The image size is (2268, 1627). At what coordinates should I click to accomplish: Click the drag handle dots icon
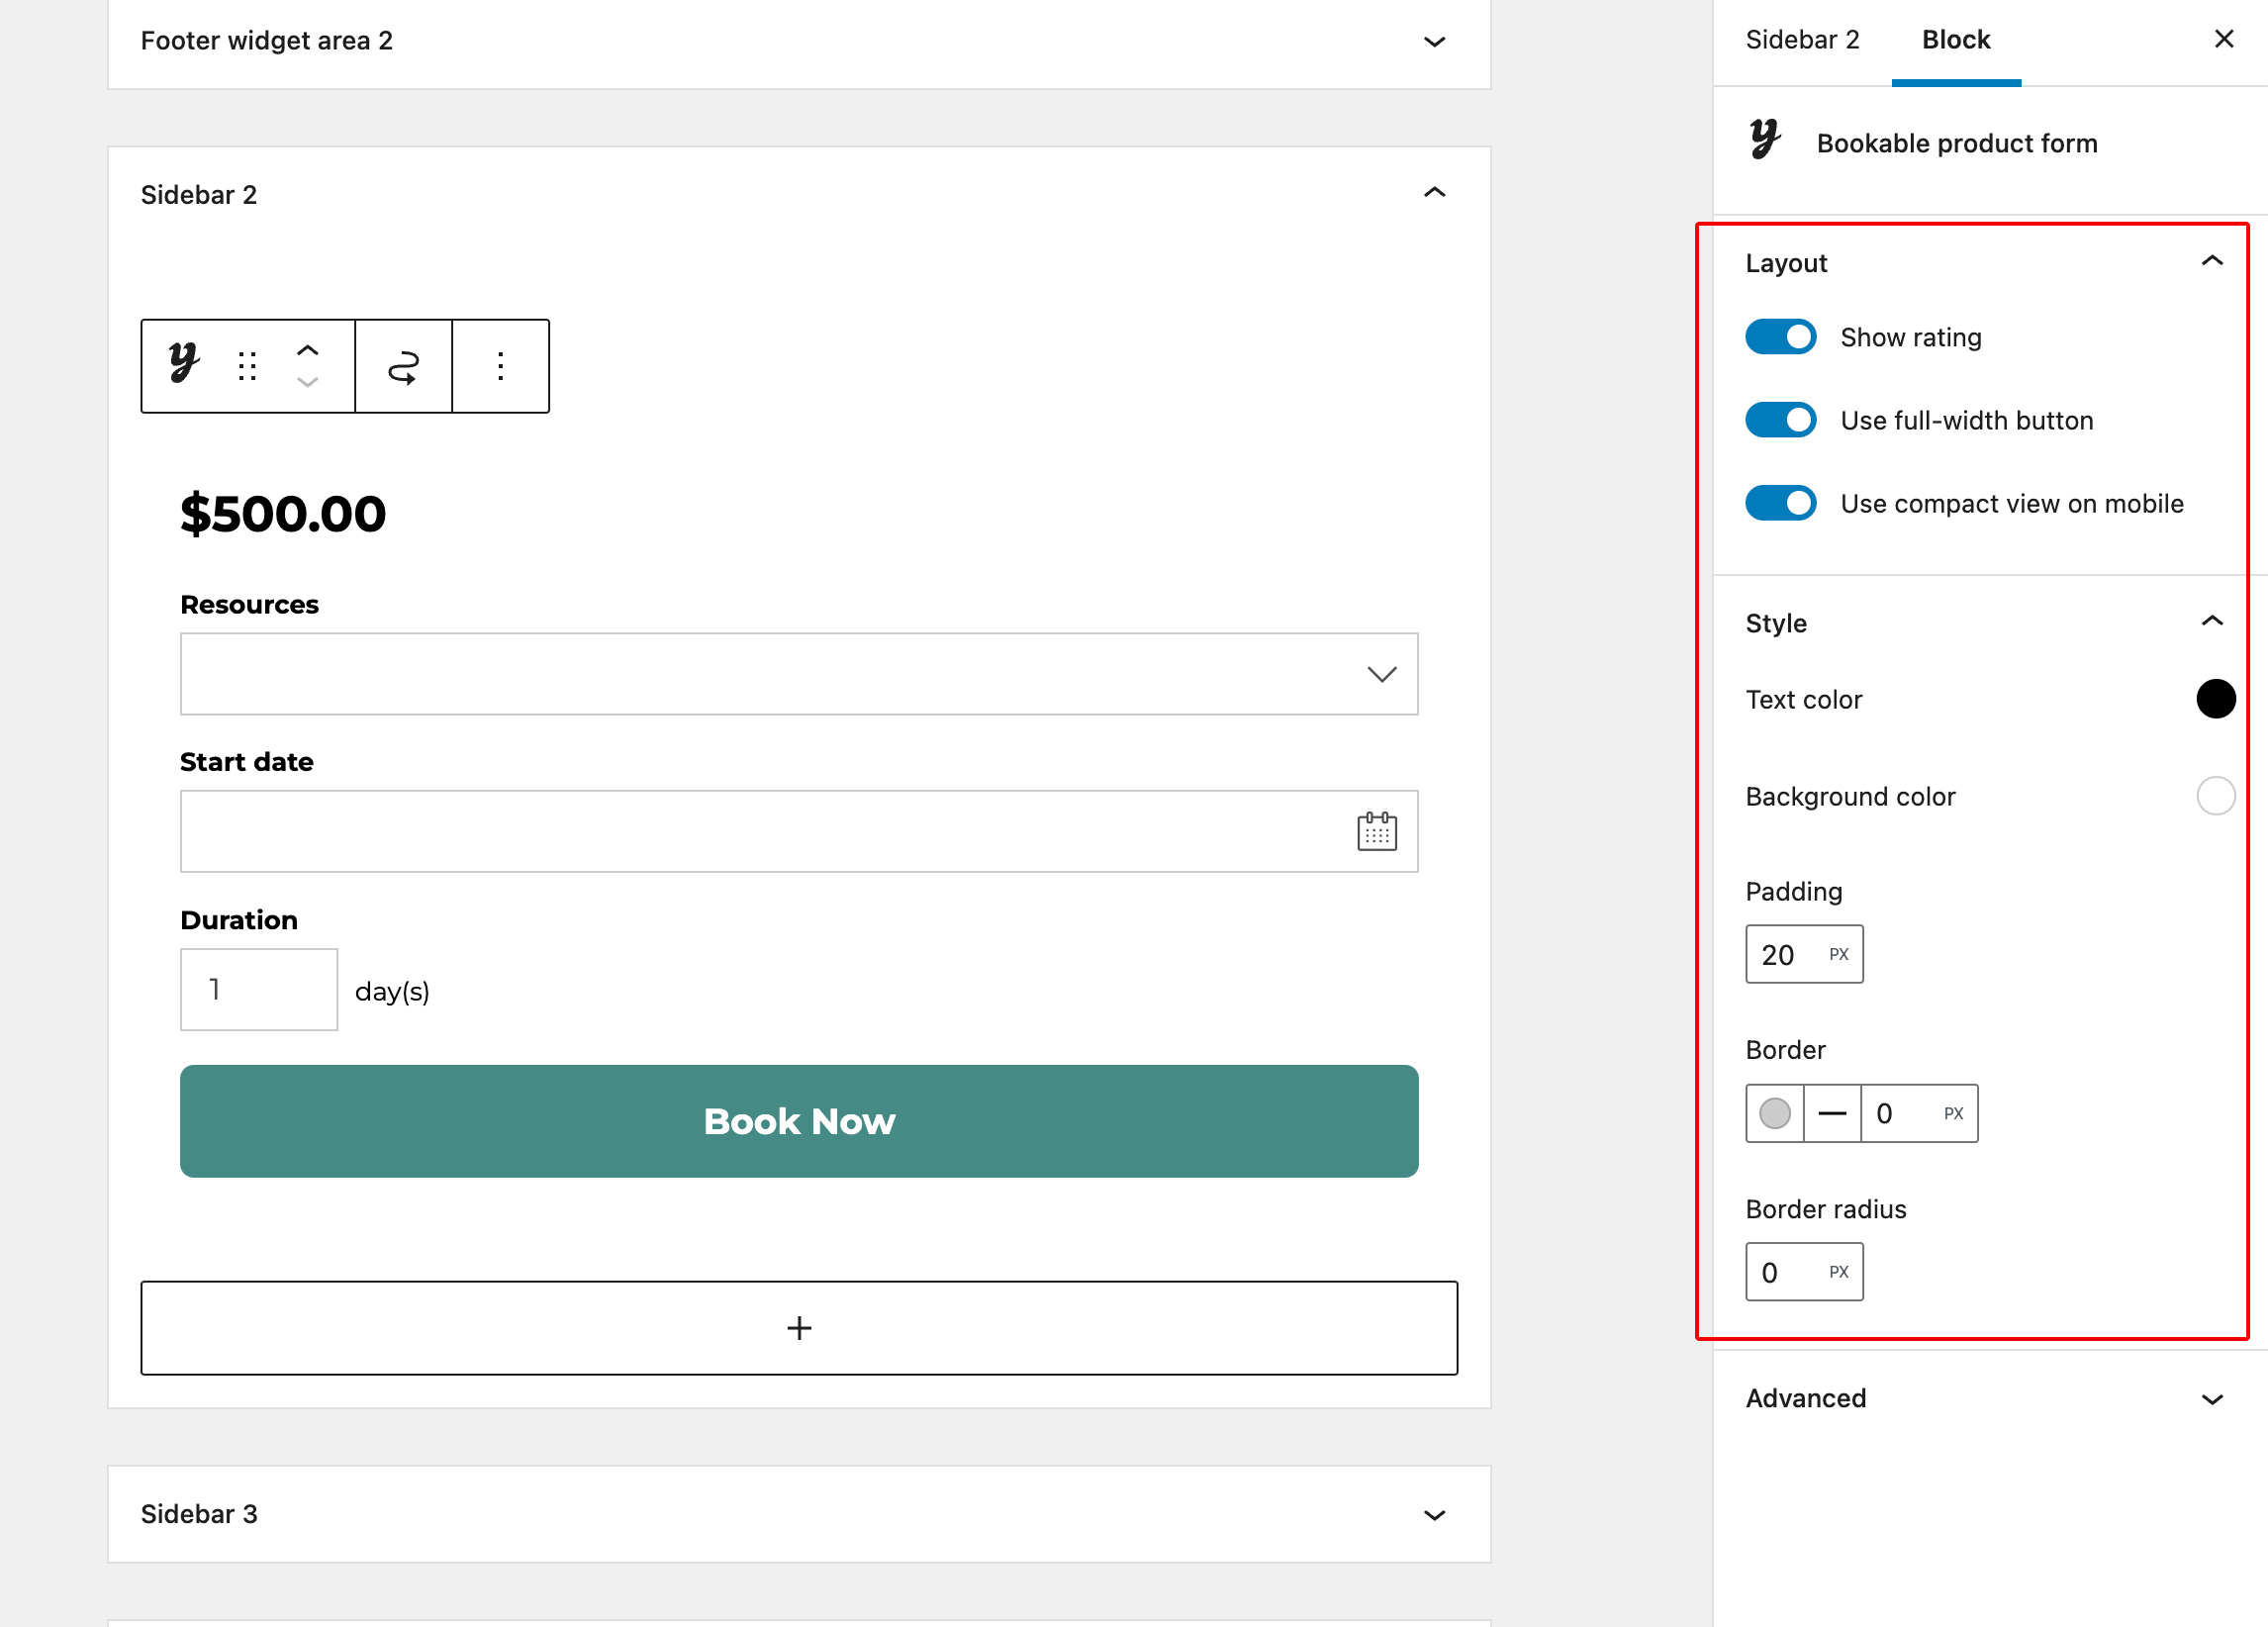coord(247,366)
